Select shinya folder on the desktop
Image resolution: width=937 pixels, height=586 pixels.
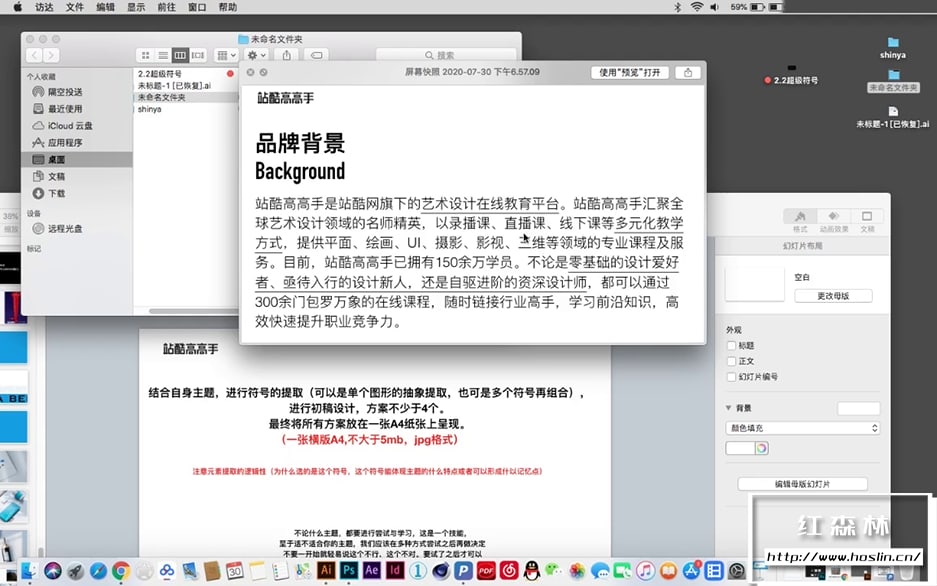[x=893, y=48]
